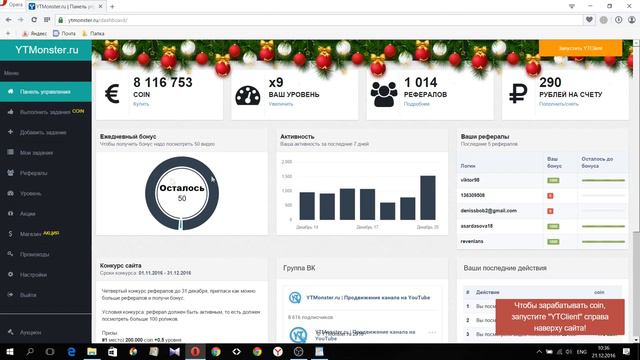Click the Купить link under COIN
Image resolution: width=640 pixels, height=360 pixels.
point(141,104)
